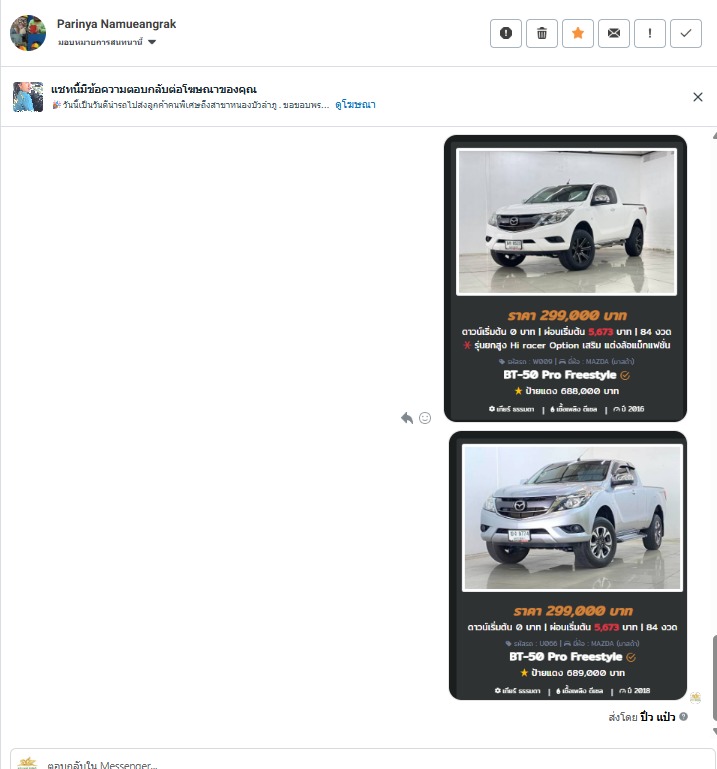The width and height of the screenshot is (717, 769).
Task: Focus the ตอบกลับใน Messenger reply field
Action: tap(363, 759)
